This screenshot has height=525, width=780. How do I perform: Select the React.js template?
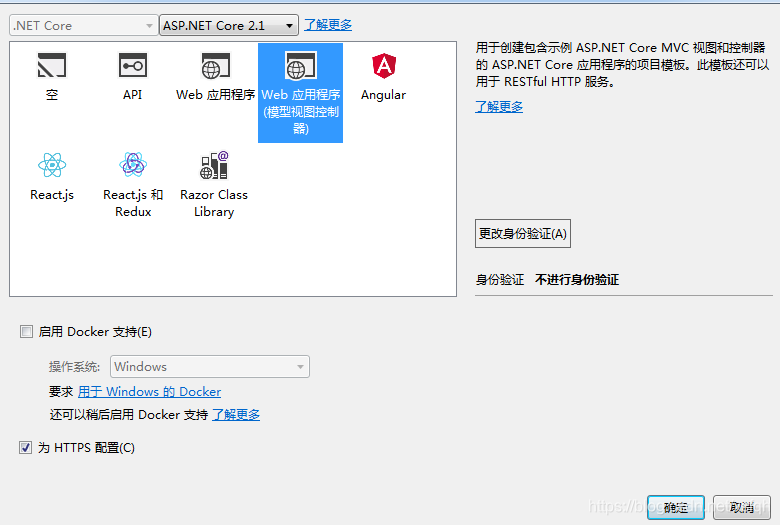coord(52,177)
